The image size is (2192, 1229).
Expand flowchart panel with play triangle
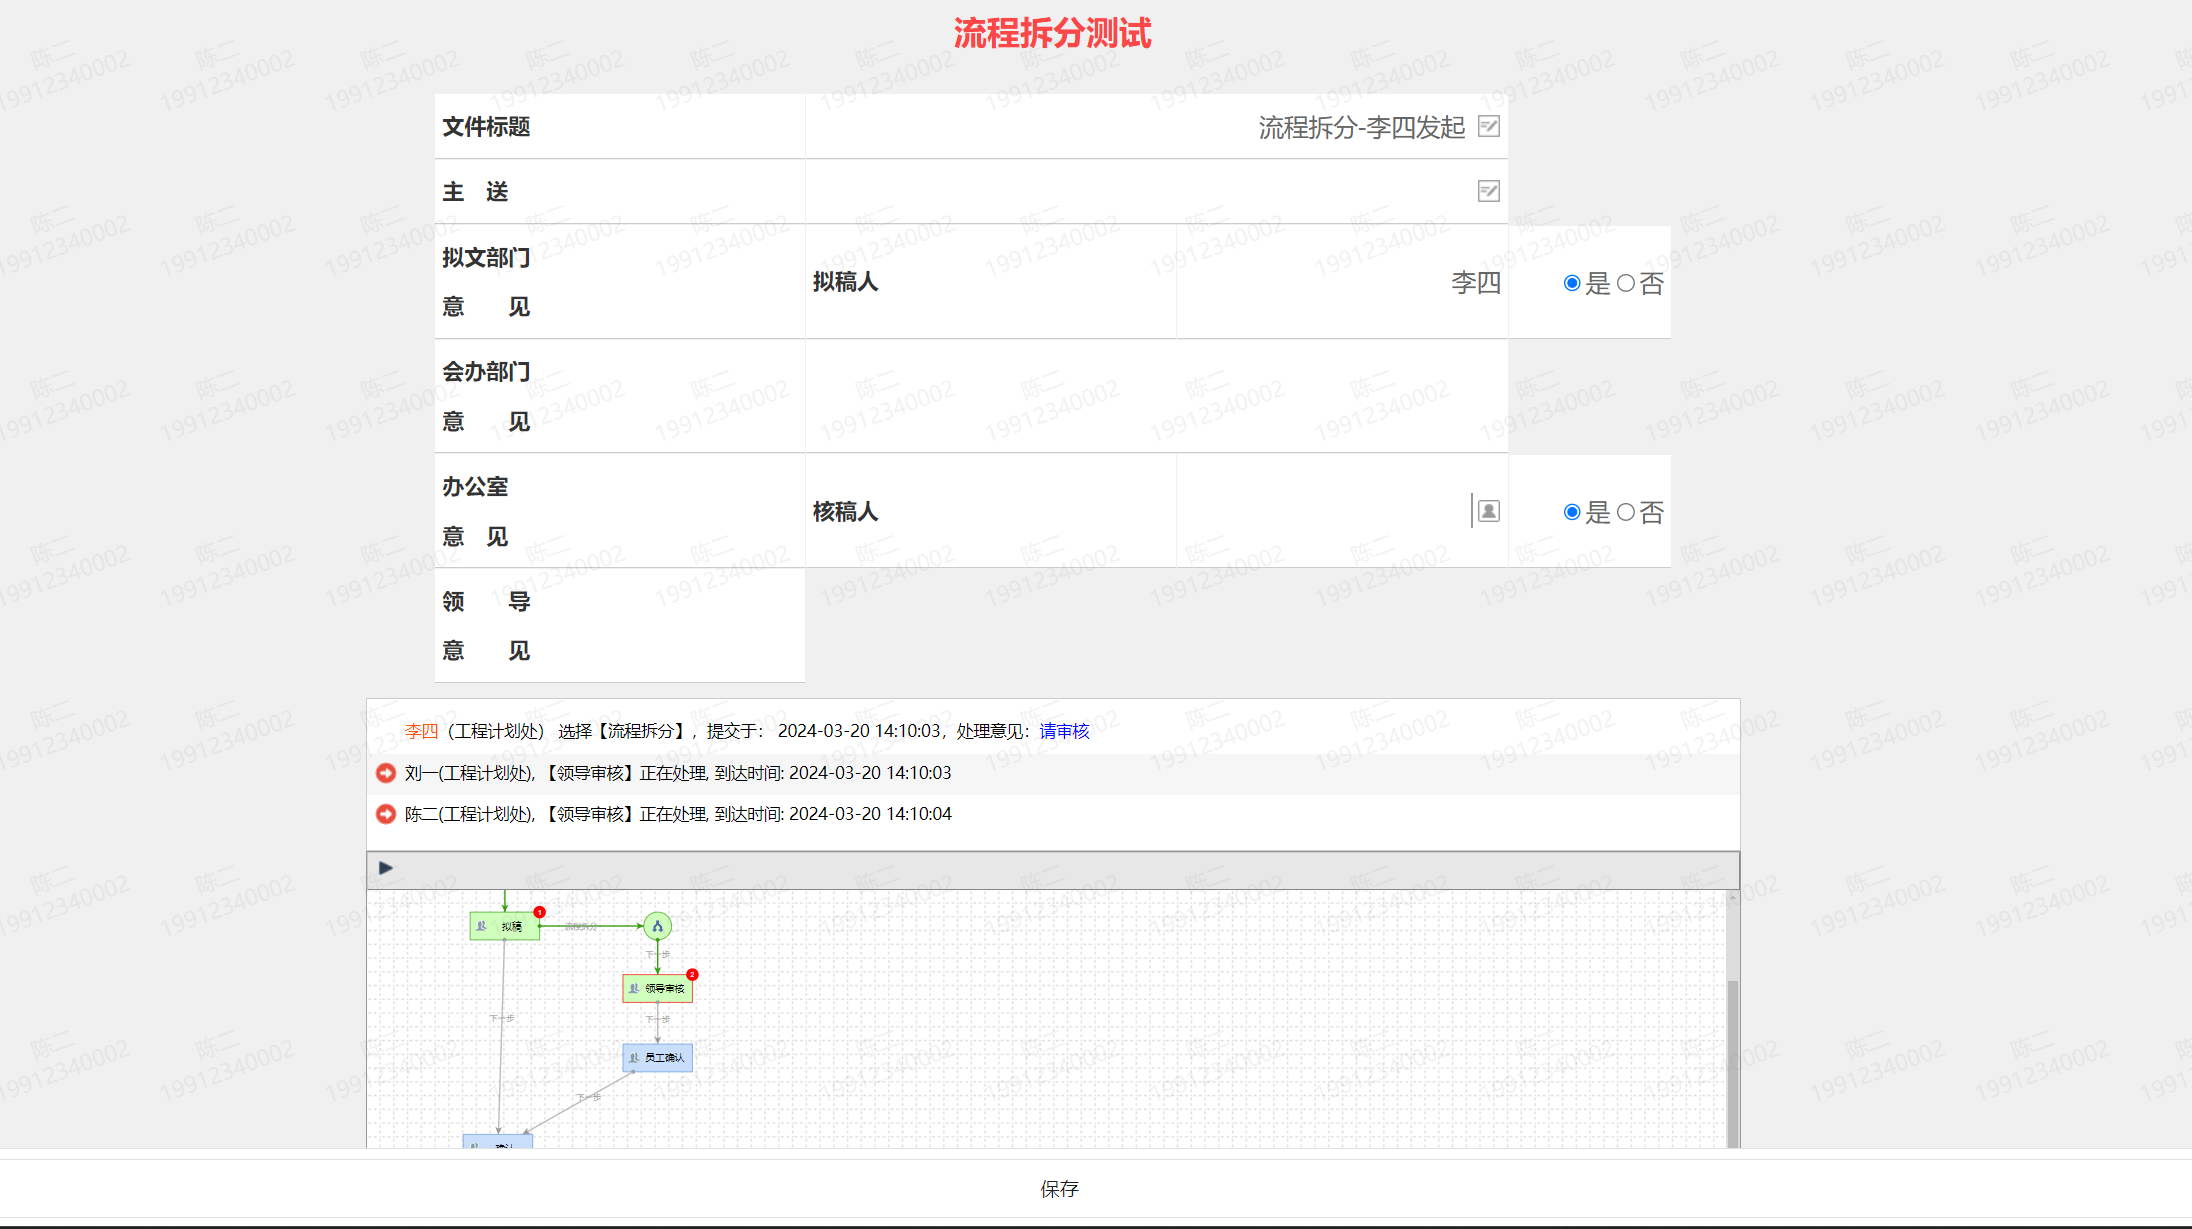(386, 868)
